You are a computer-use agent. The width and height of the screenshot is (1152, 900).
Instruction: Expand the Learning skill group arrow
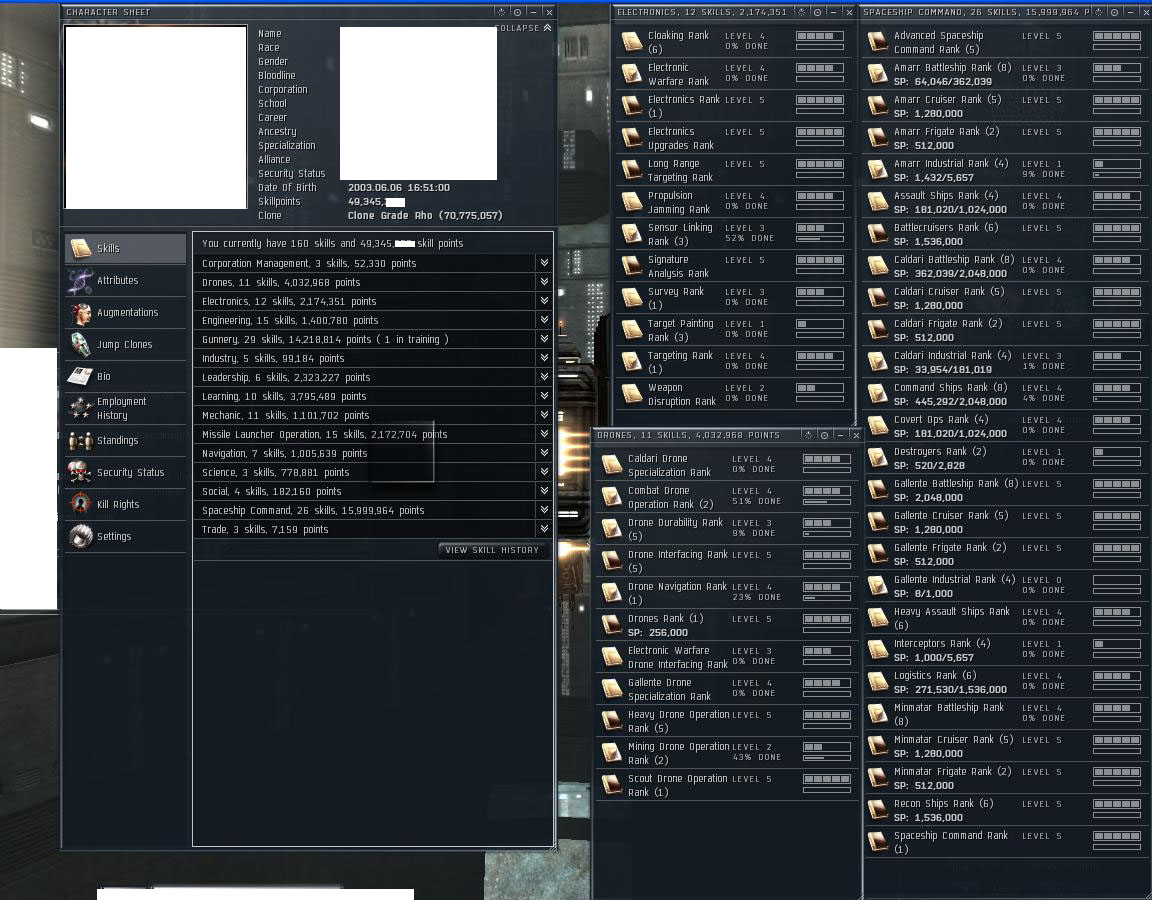click(544, 396)
